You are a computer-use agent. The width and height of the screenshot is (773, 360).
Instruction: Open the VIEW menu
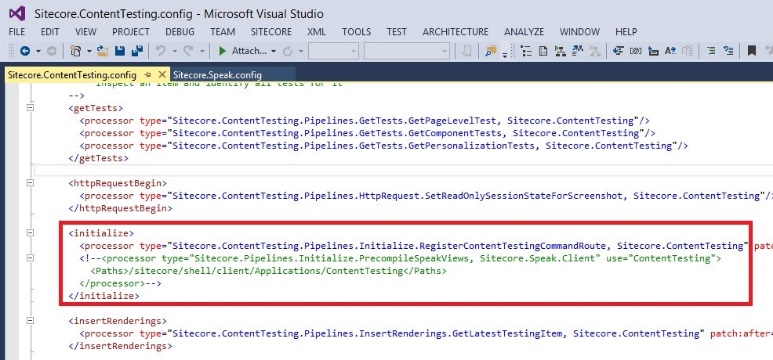tap(86, 32)
